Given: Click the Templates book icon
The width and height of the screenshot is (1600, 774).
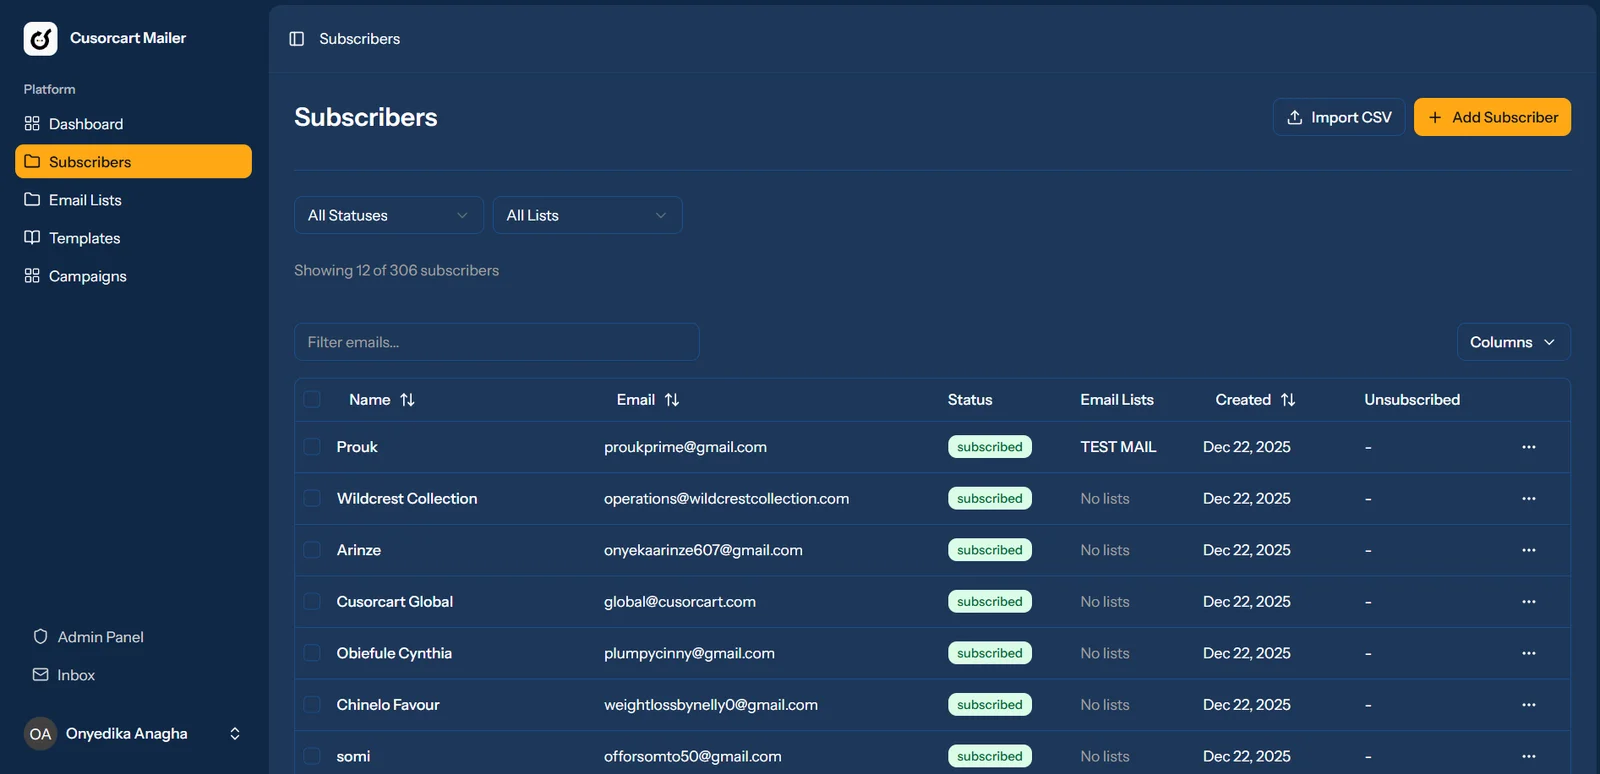Looking at the screenshot, I should click(x=32, y=238).
